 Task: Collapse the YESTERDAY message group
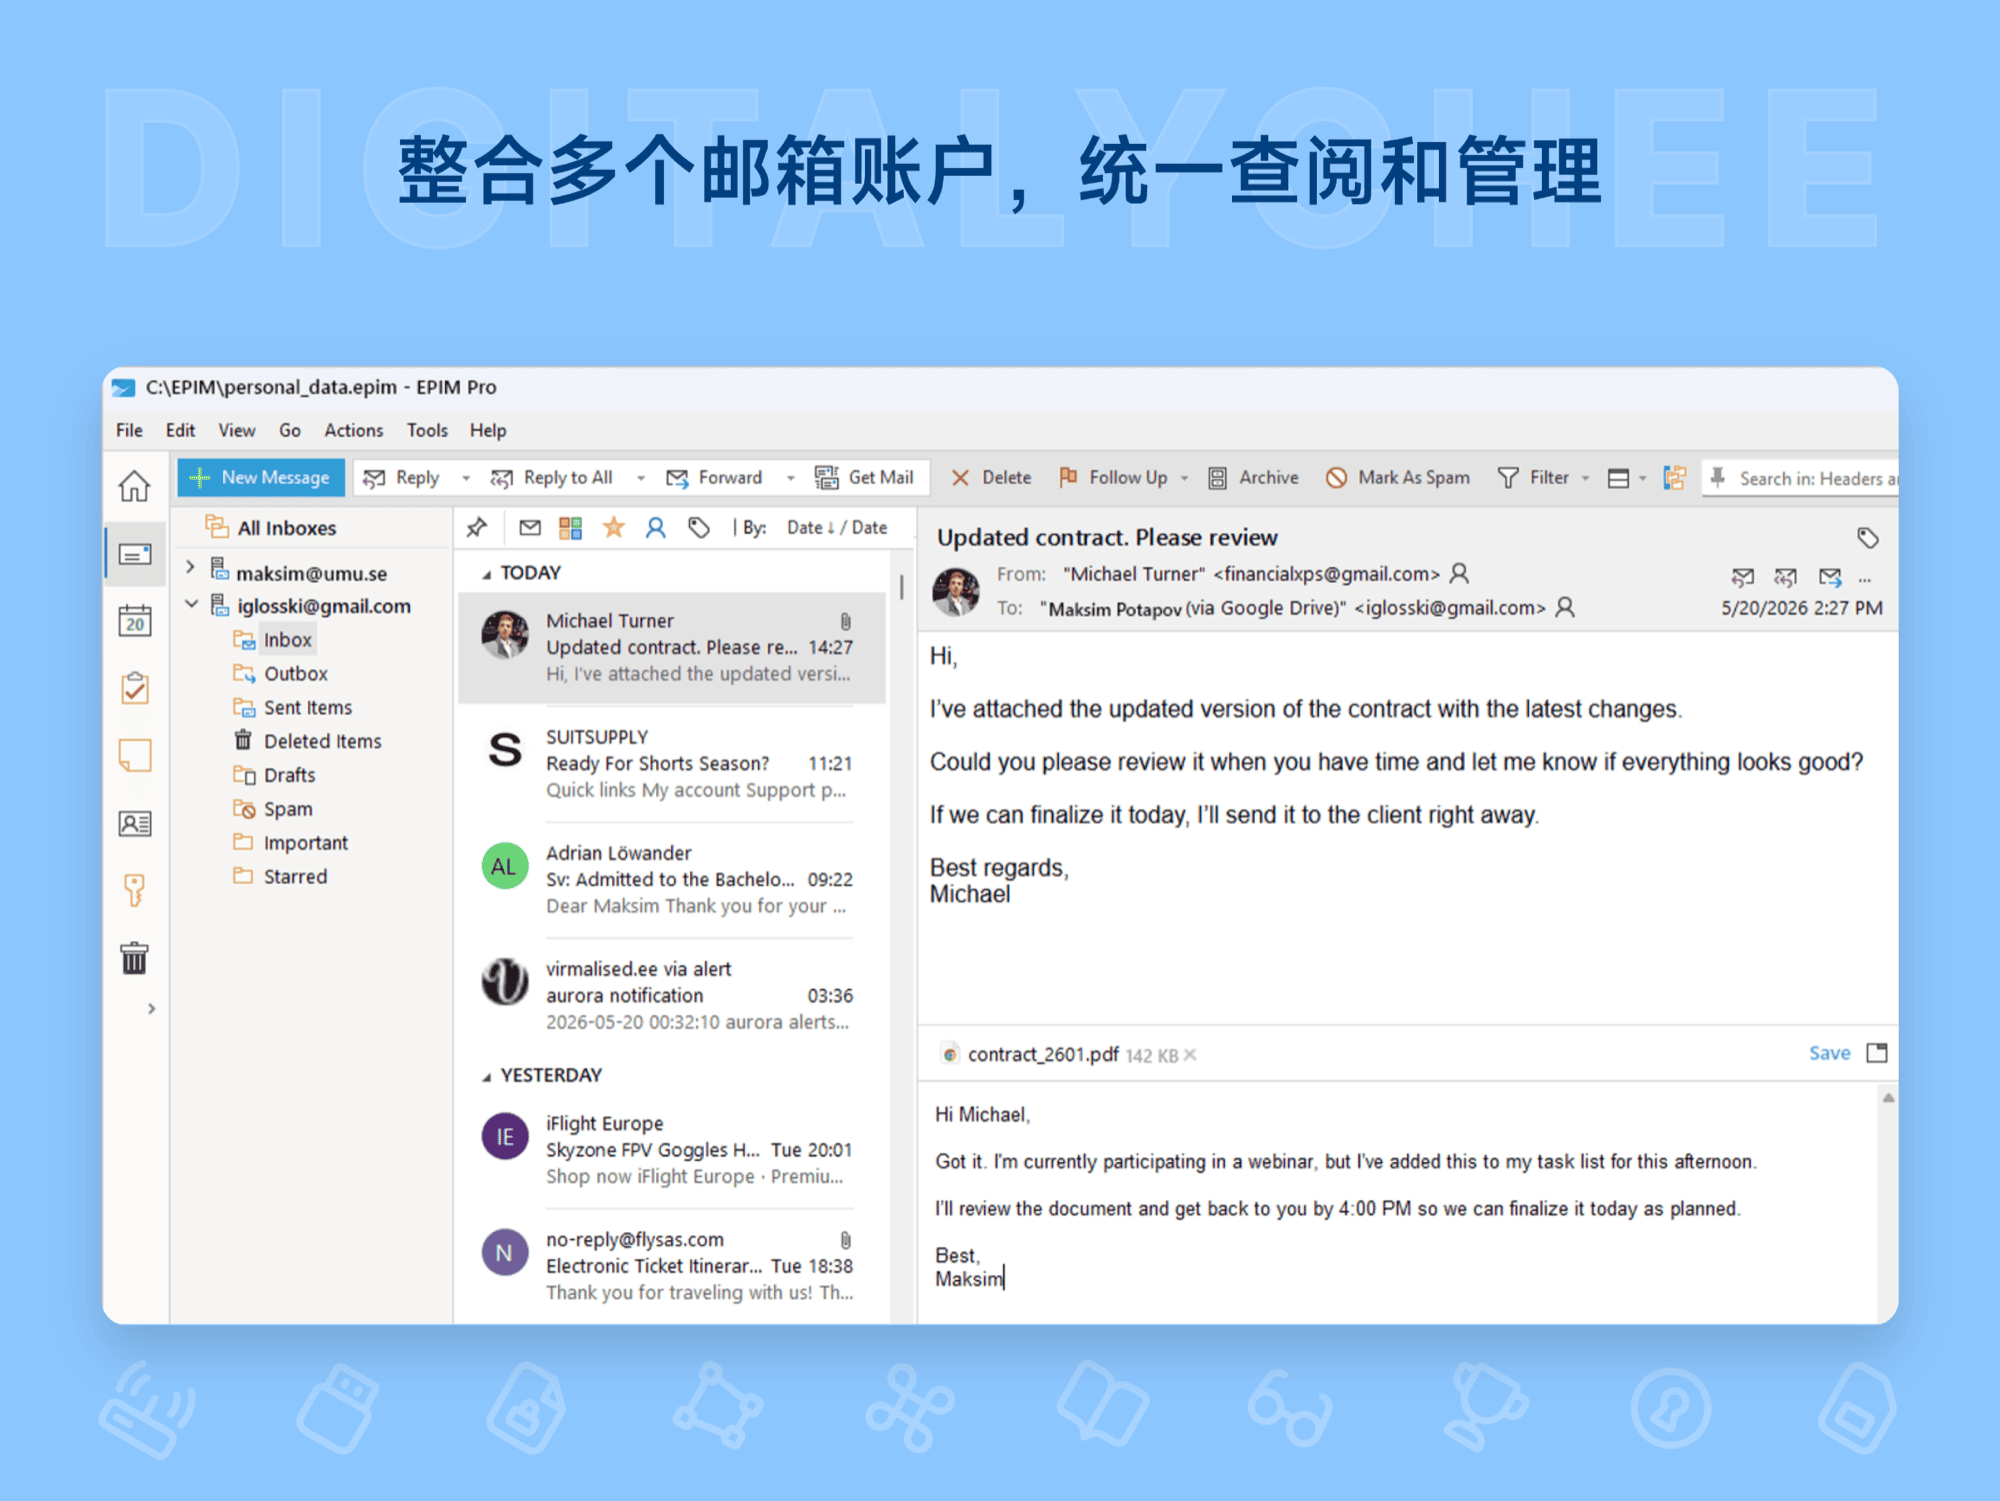(487, 1077)
